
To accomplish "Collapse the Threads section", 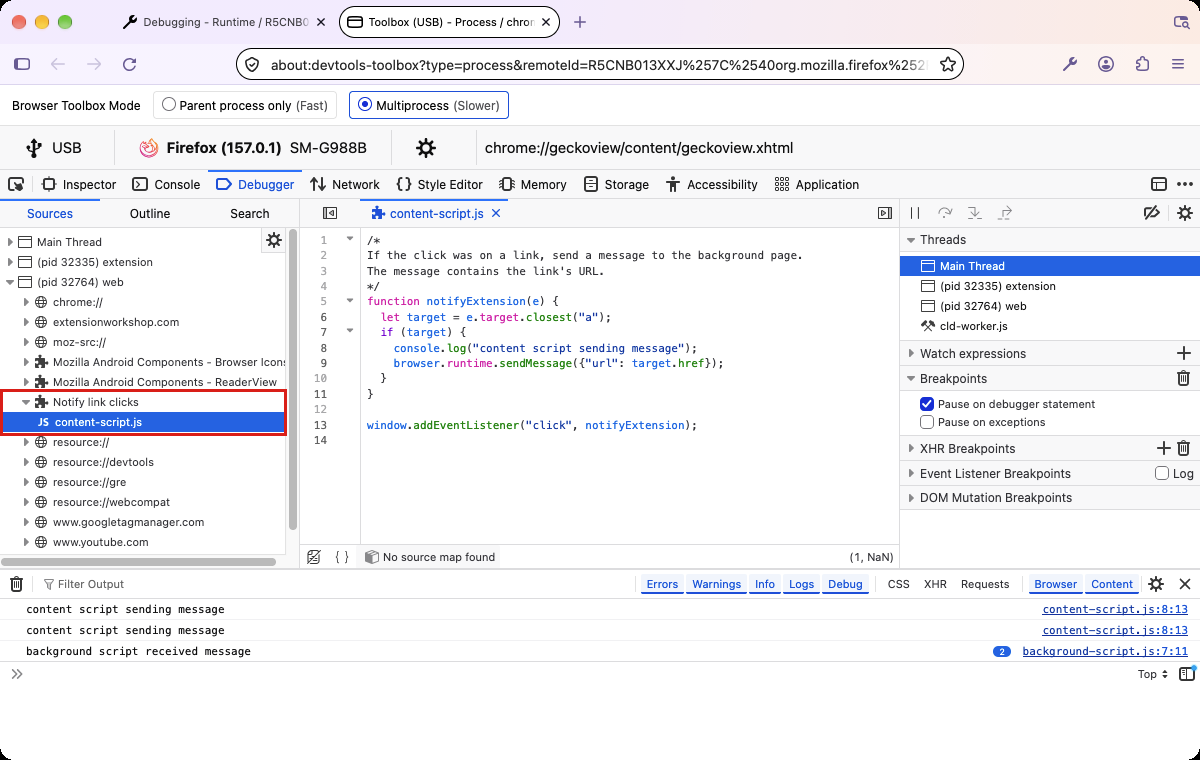I will coord(911,240).
